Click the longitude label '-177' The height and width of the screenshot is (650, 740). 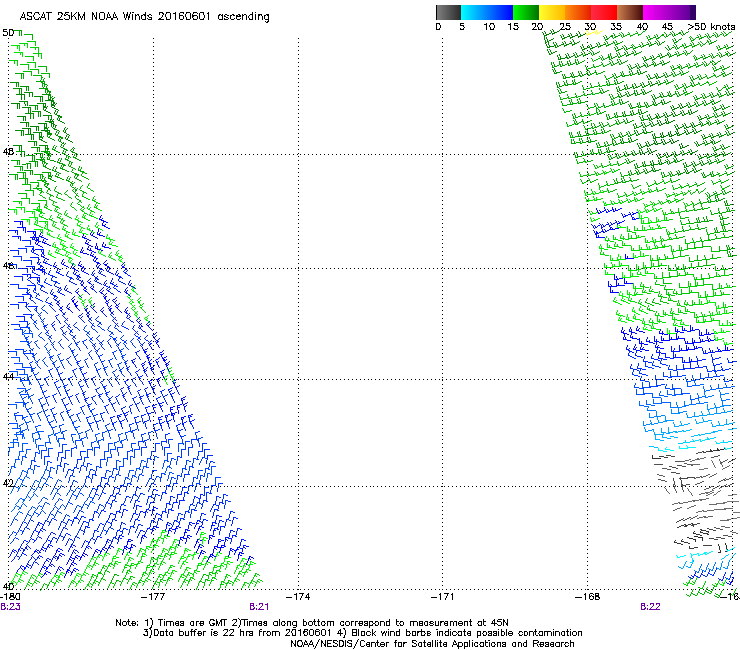coord(153,597)
